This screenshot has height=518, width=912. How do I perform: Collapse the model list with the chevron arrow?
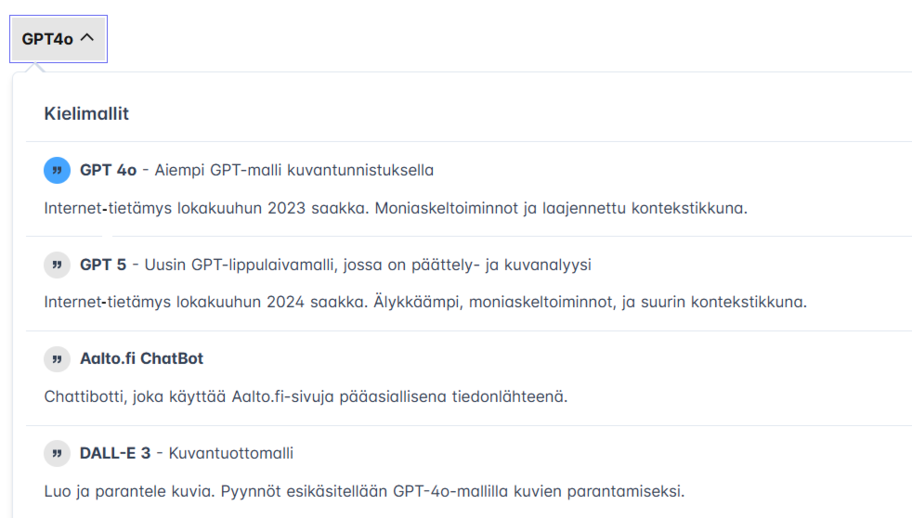click(x=87, y=38)
